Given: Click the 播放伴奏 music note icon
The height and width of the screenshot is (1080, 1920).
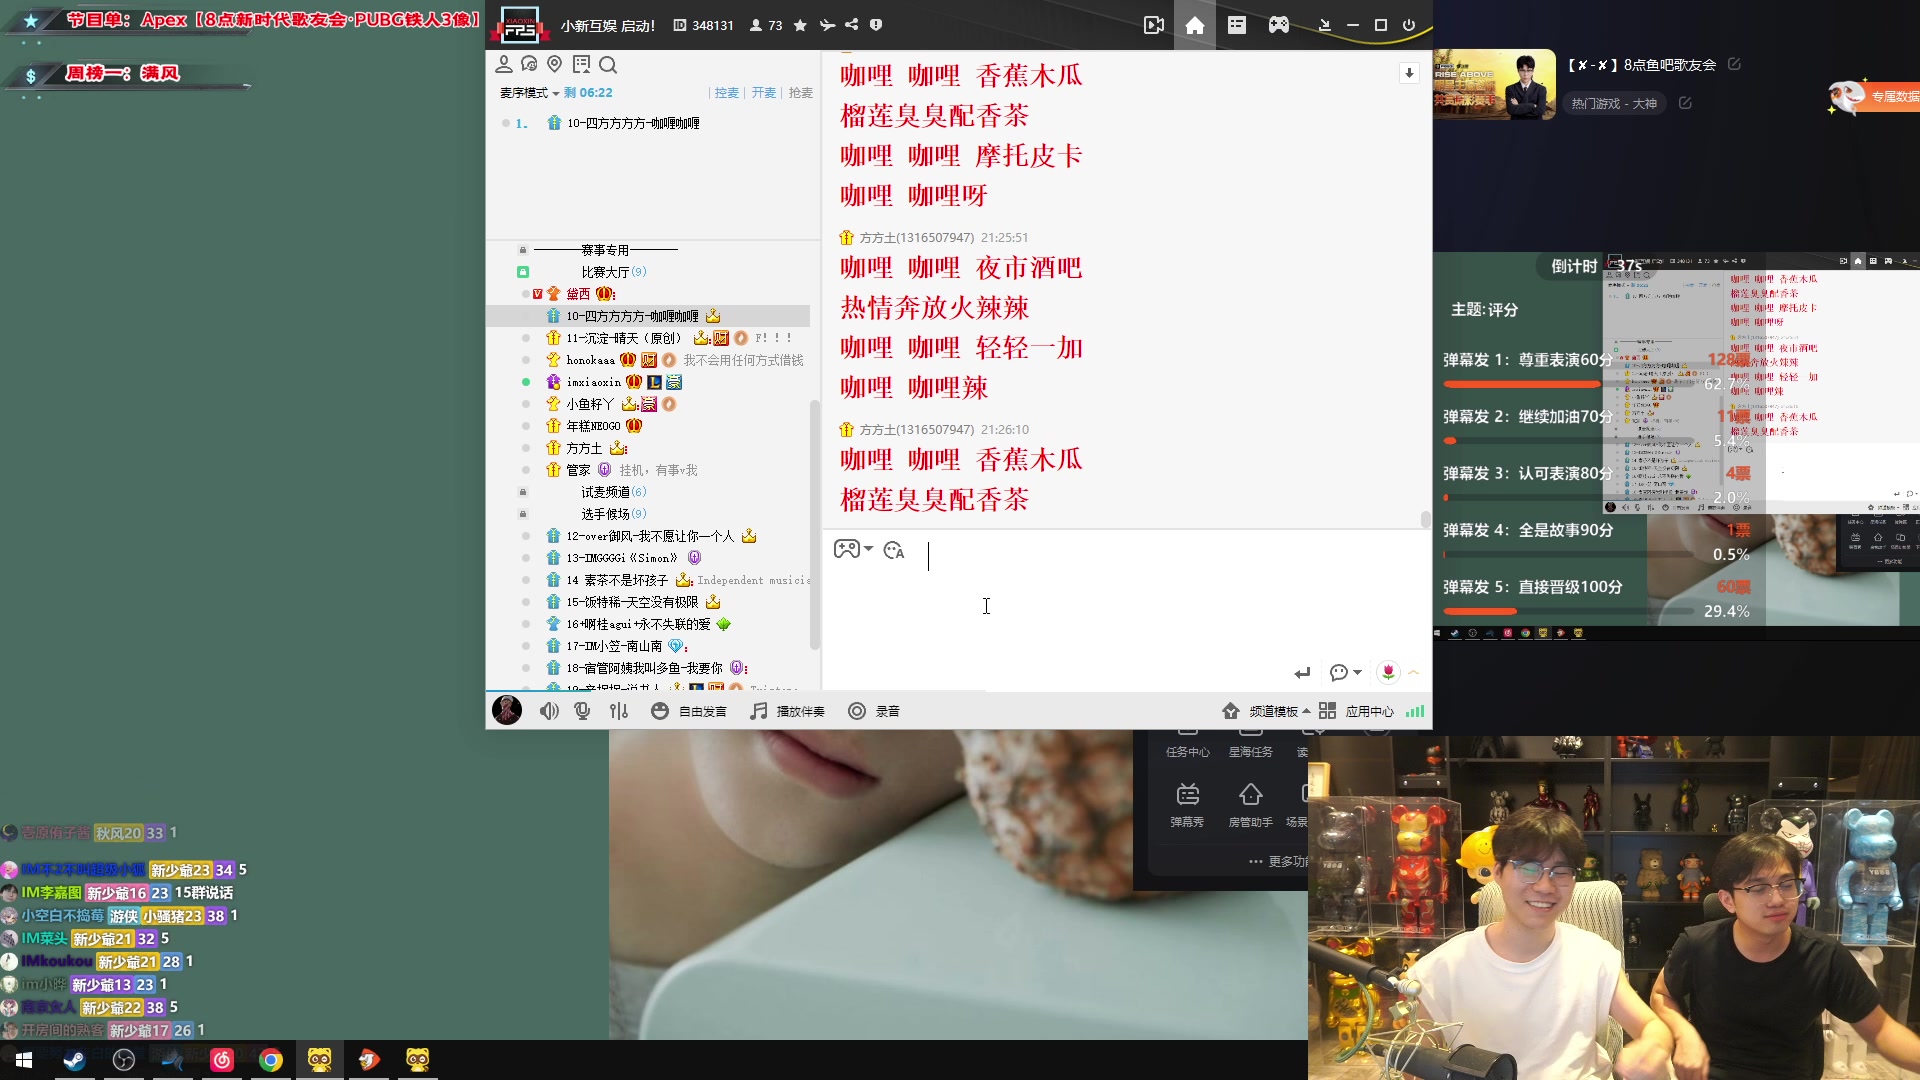Looking at the screenshot, I should [757, 711].
